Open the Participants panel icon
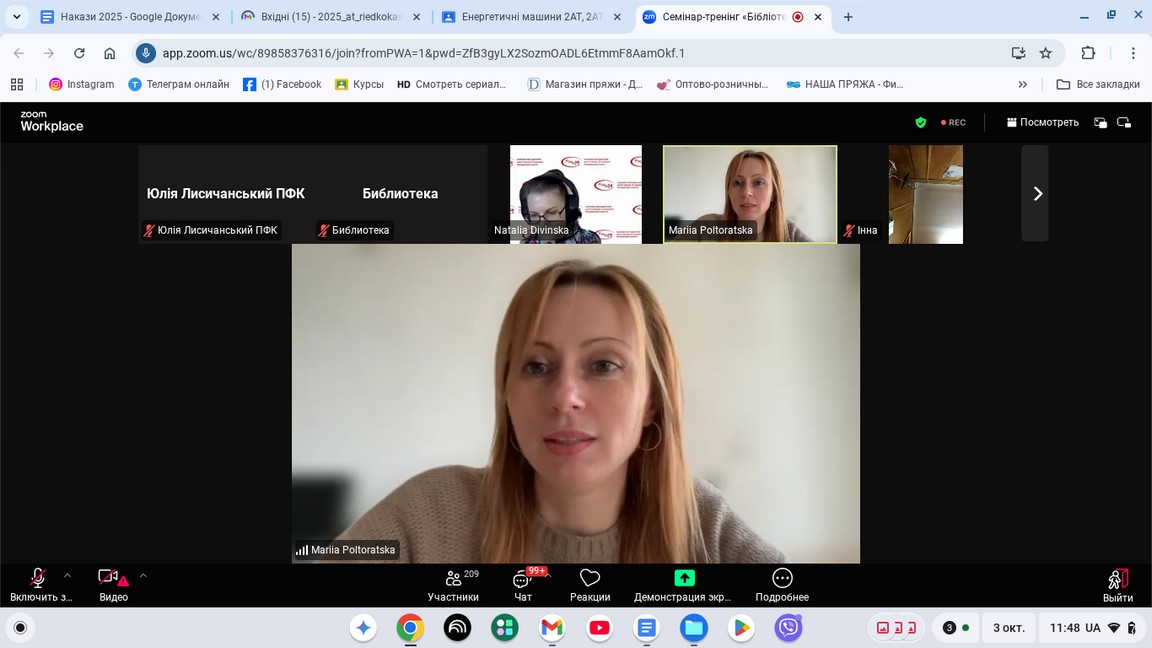1152x648 pixels. (453, 579)
